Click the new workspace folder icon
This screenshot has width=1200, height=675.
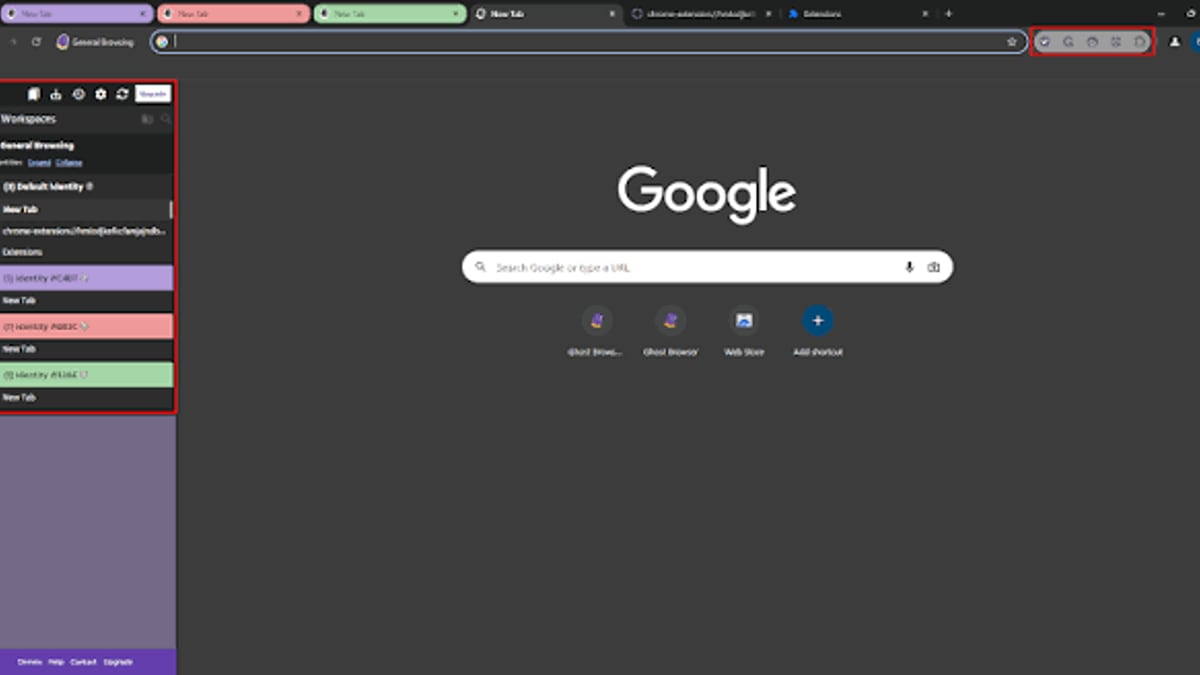[147, 119]
